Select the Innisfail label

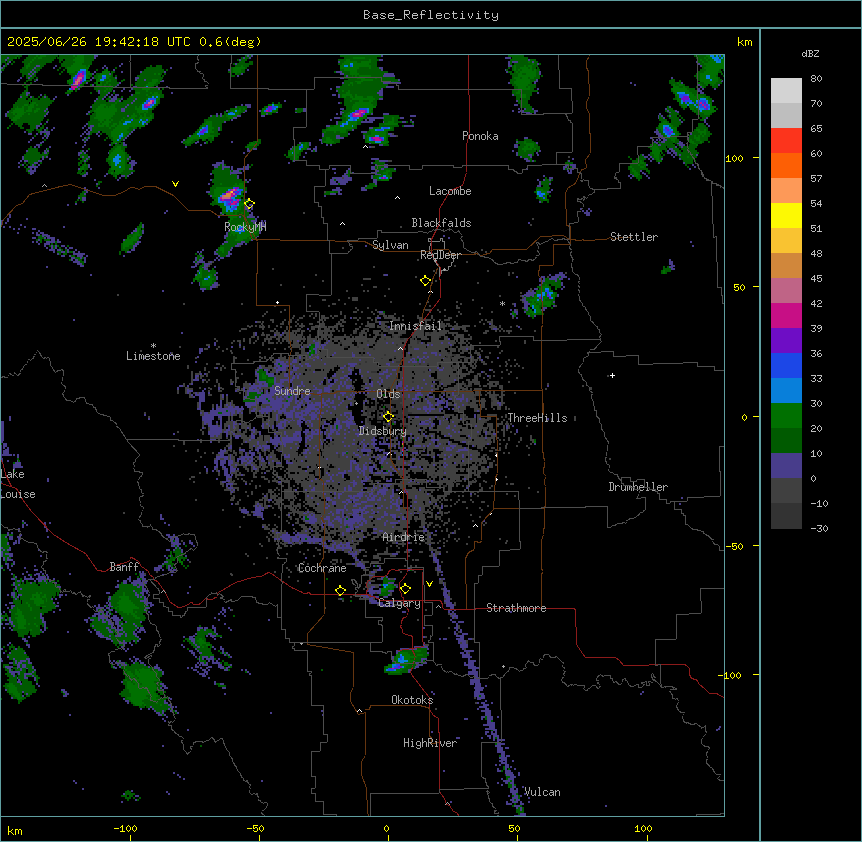415,326
